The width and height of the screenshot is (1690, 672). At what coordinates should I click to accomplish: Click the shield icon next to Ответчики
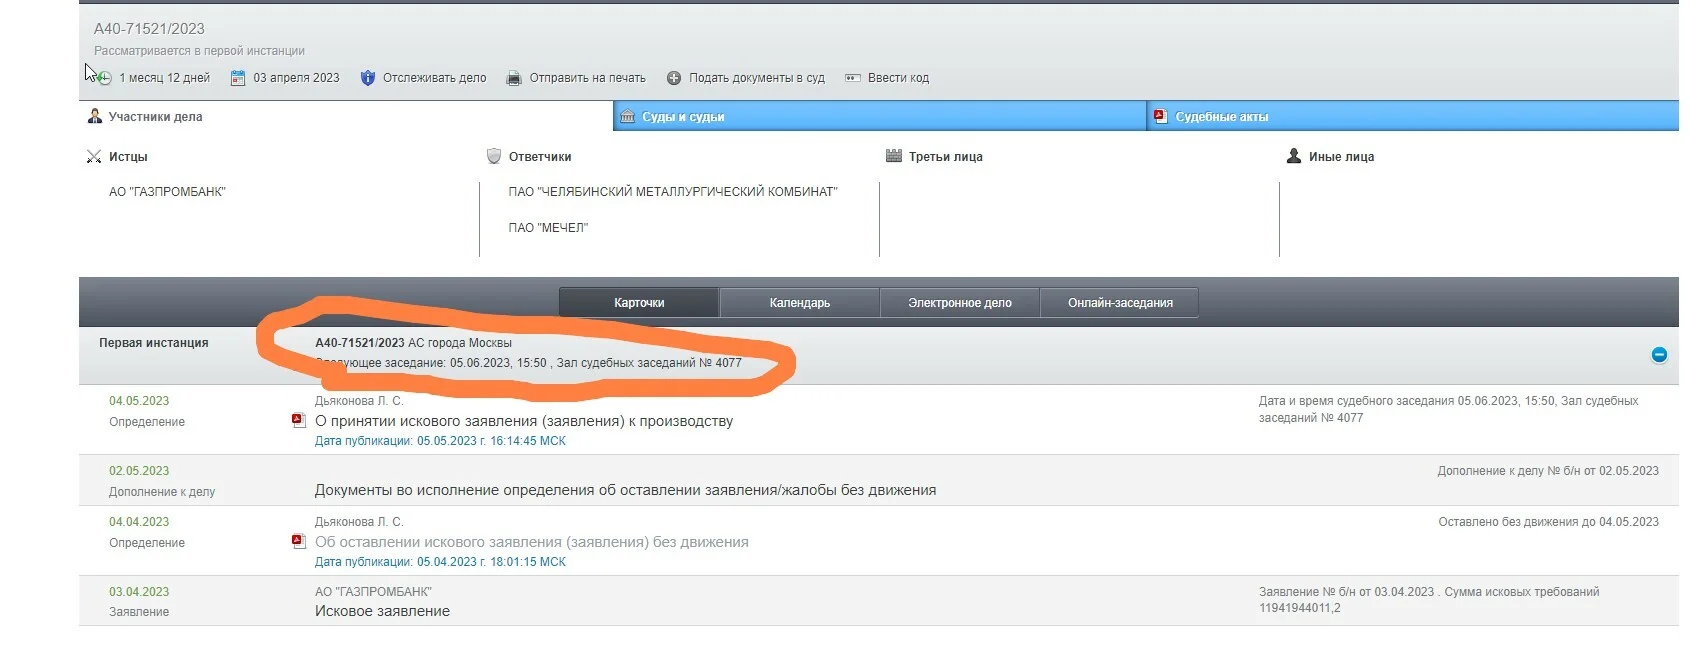tap(493, 156)
